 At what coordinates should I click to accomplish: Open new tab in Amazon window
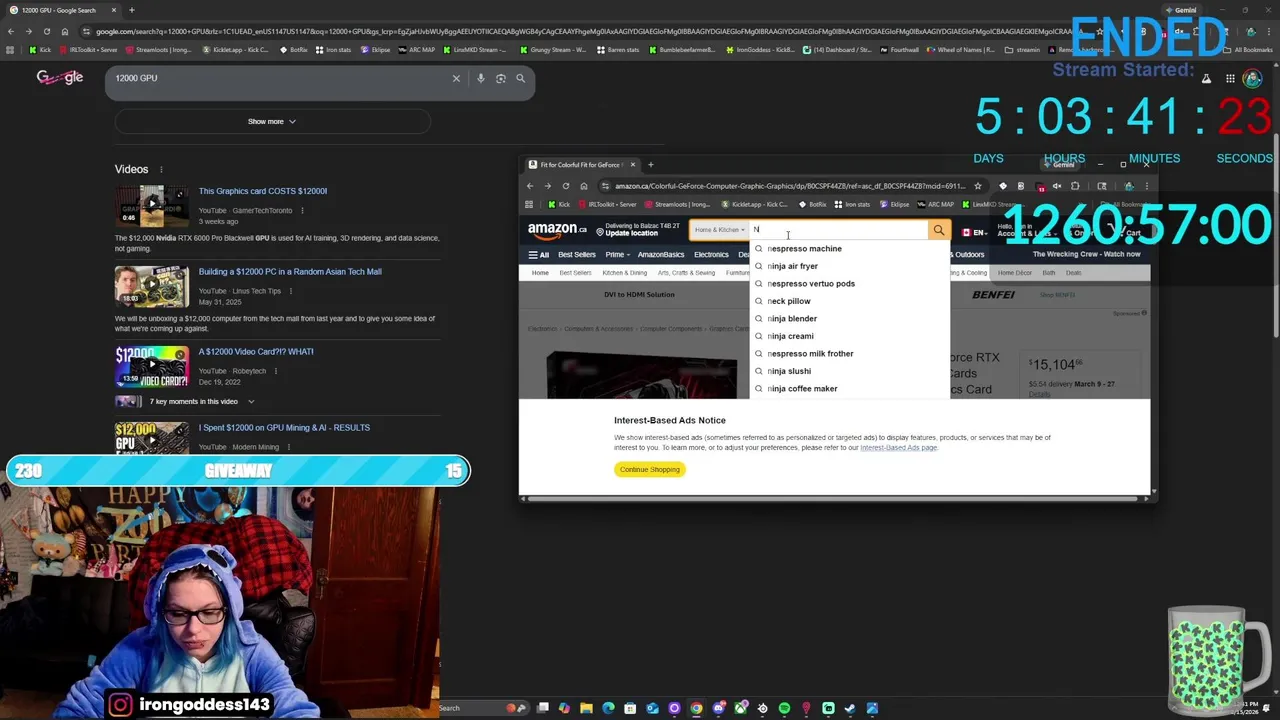tap(650, 164)
